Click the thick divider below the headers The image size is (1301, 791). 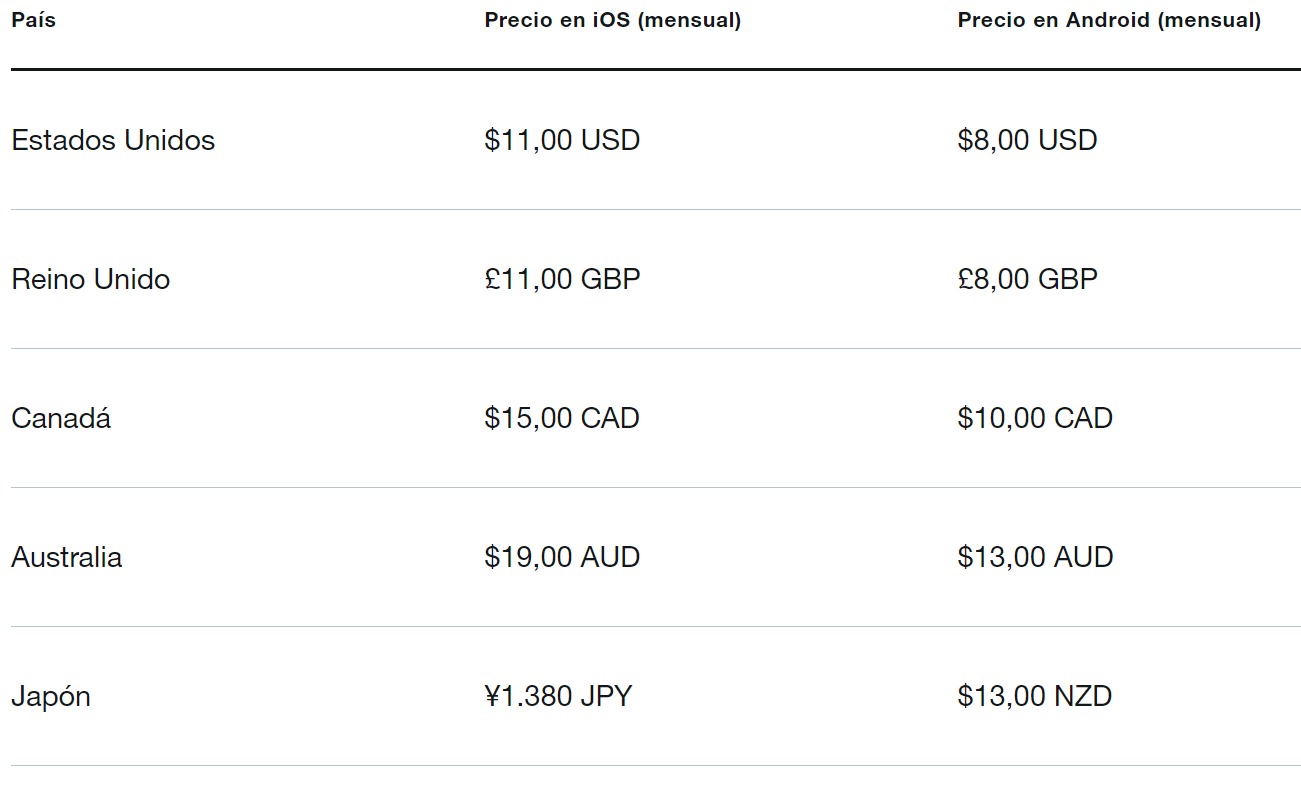pyautogui.click(x=656, y=69)
